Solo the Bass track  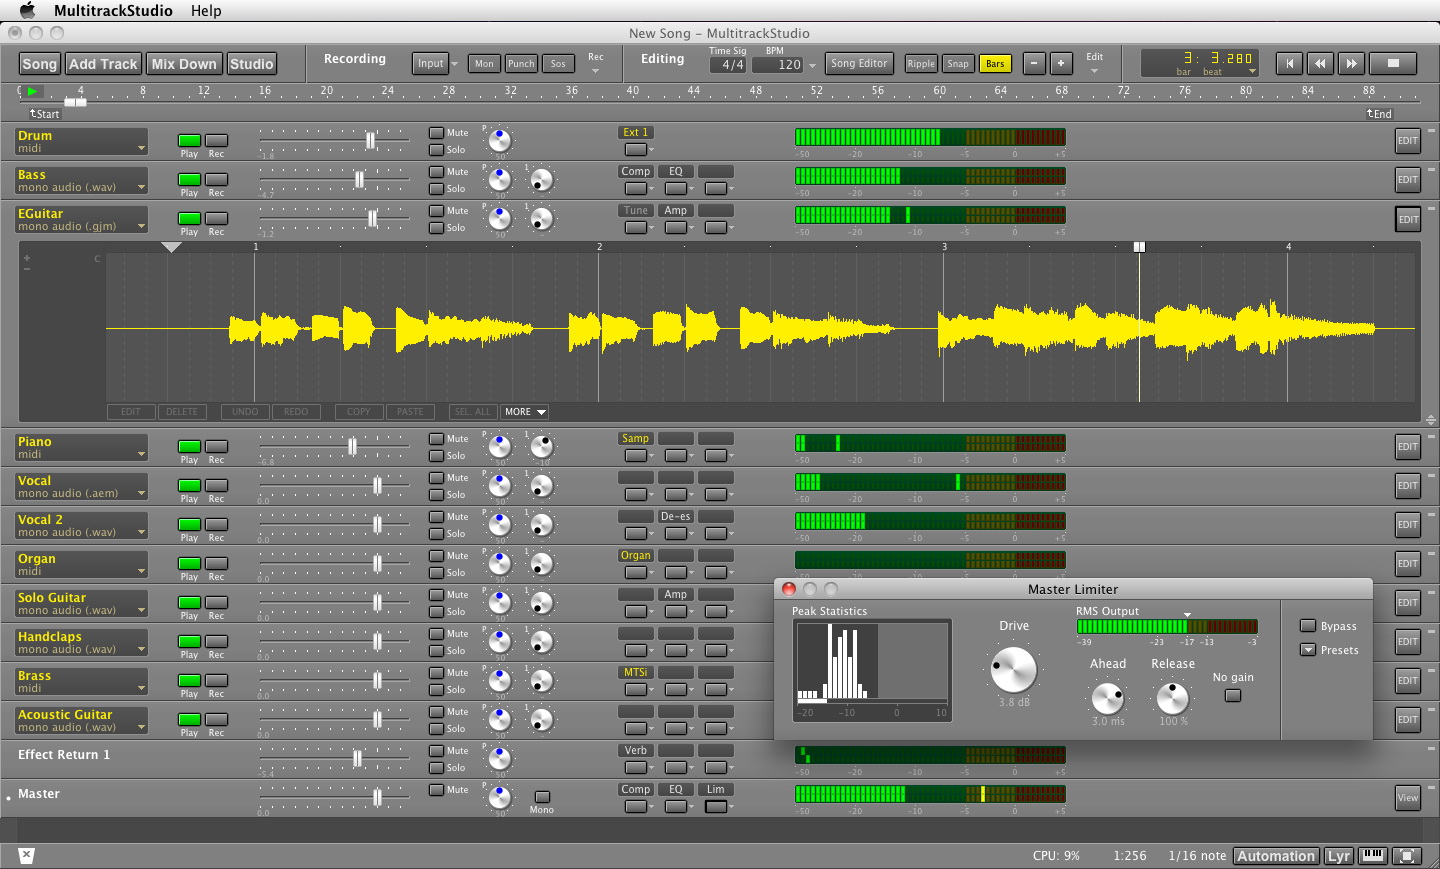pyautogui.click(x=437, y=189)
